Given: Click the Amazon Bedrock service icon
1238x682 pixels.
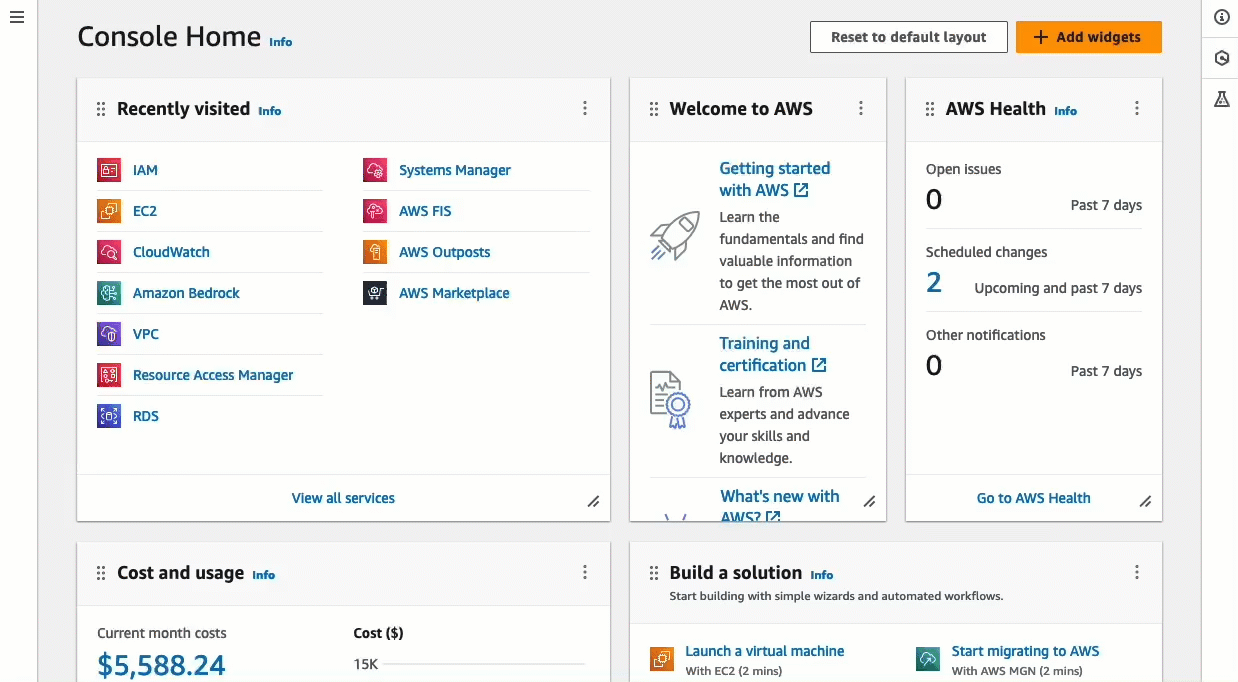Looking at the screenshot, I should pyautogui.click(x=109, y=293).
